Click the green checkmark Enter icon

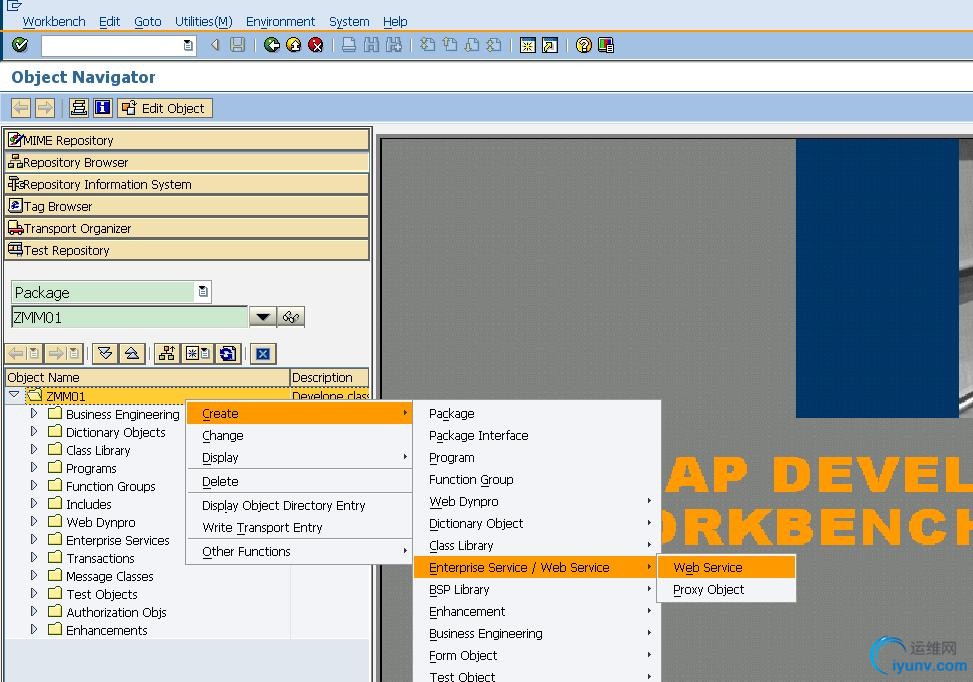click(x=20, y=45)
